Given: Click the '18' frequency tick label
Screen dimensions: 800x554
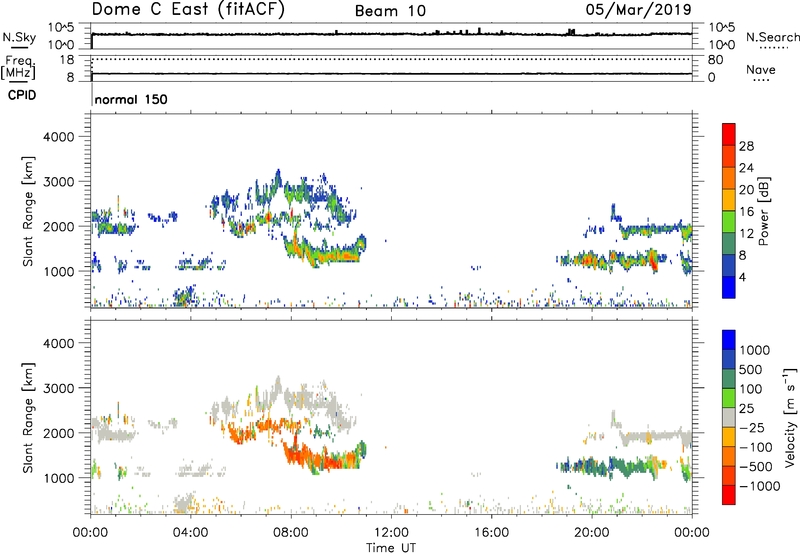Looking at the screenshot, I should 67,60.
